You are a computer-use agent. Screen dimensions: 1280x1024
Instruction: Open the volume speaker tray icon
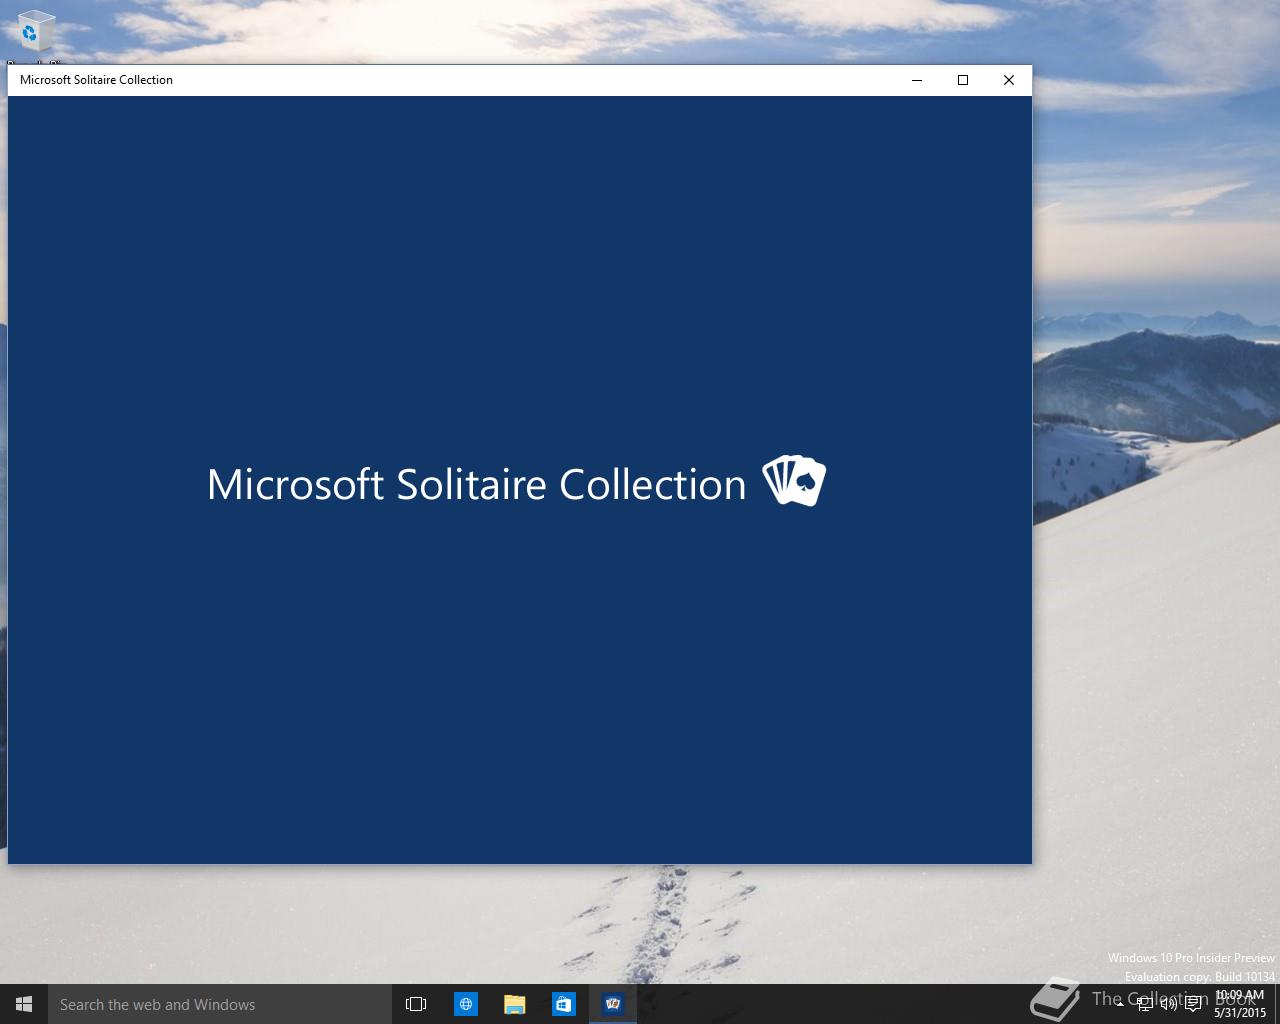(1168, 1005)
